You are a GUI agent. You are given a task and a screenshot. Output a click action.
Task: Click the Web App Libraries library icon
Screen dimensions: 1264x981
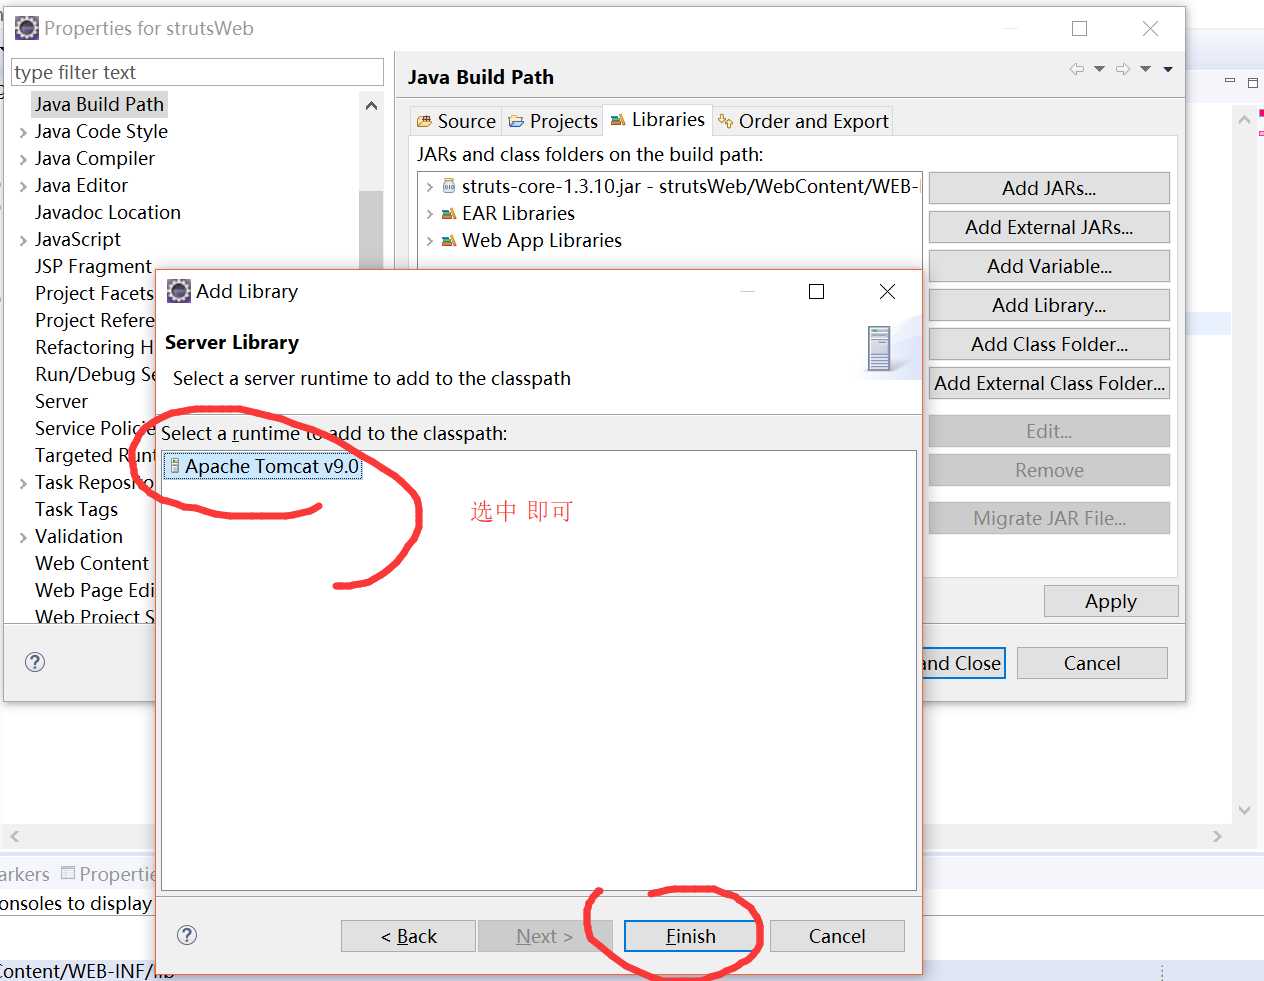click(449, 240)
